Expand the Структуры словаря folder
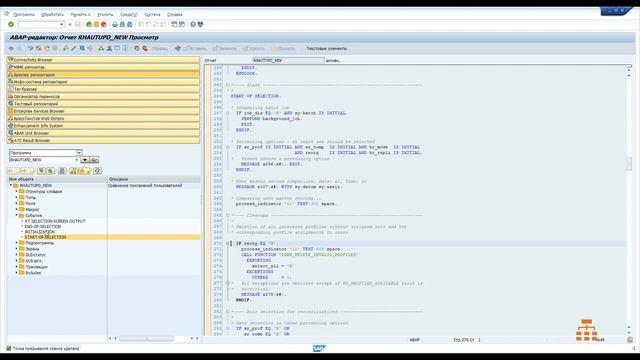 pos(17,191)
